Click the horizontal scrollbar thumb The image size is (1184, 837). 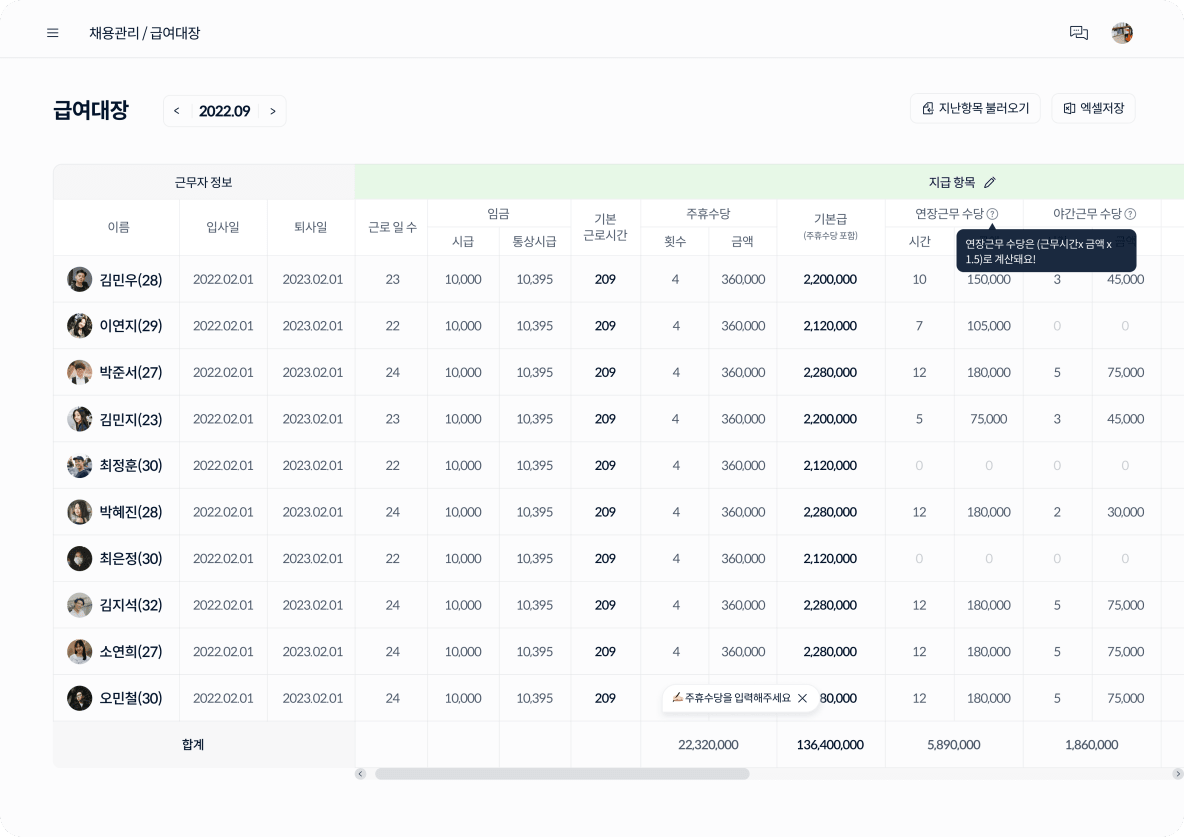click(x=562, y=774)
